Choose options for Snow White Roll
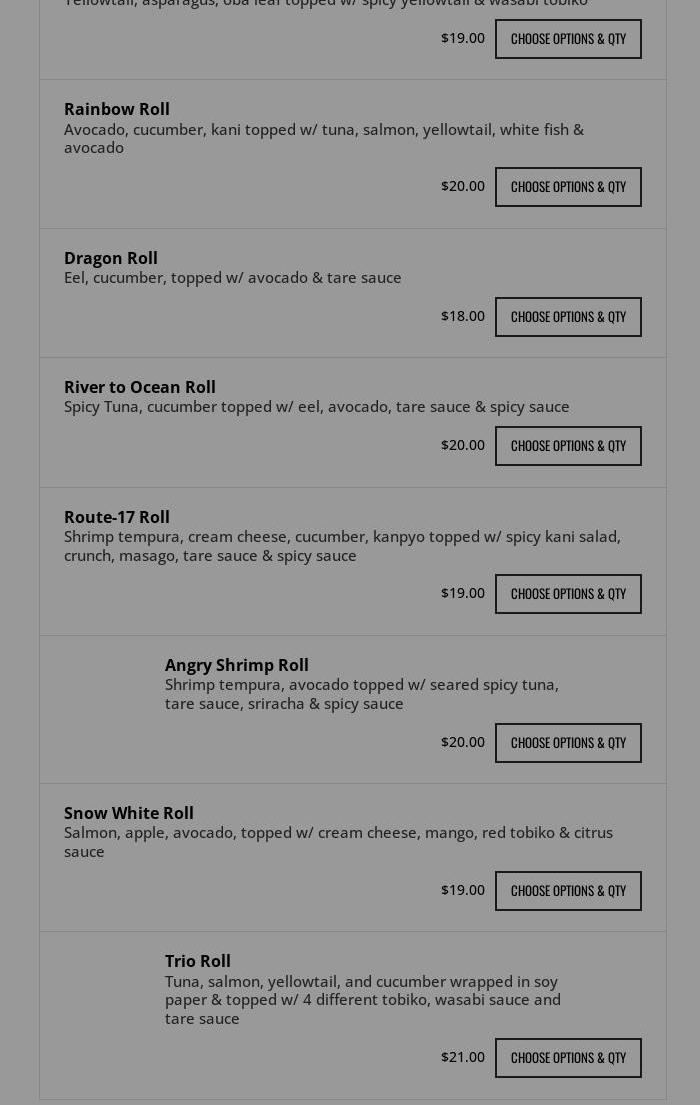This screenshot has height=1105, width=700. tap(568, 891)
